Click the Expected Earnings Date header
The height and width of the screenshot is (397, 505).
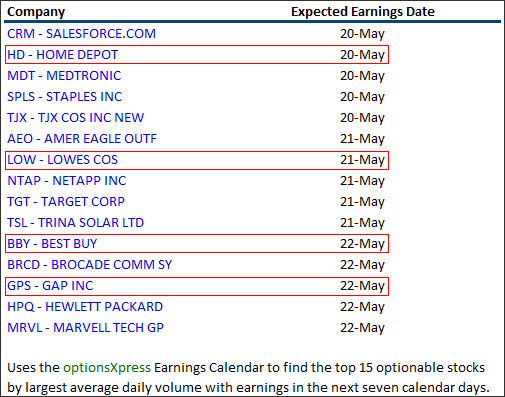coord(363,12)
